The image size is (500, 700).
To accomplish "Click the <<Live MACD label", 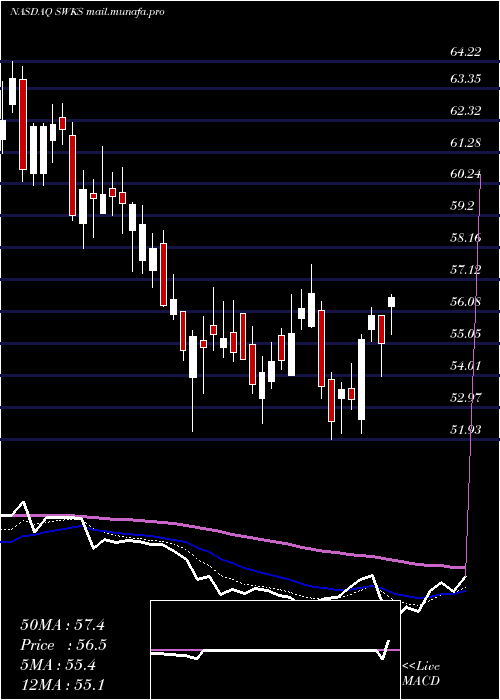I will [421, 673].
